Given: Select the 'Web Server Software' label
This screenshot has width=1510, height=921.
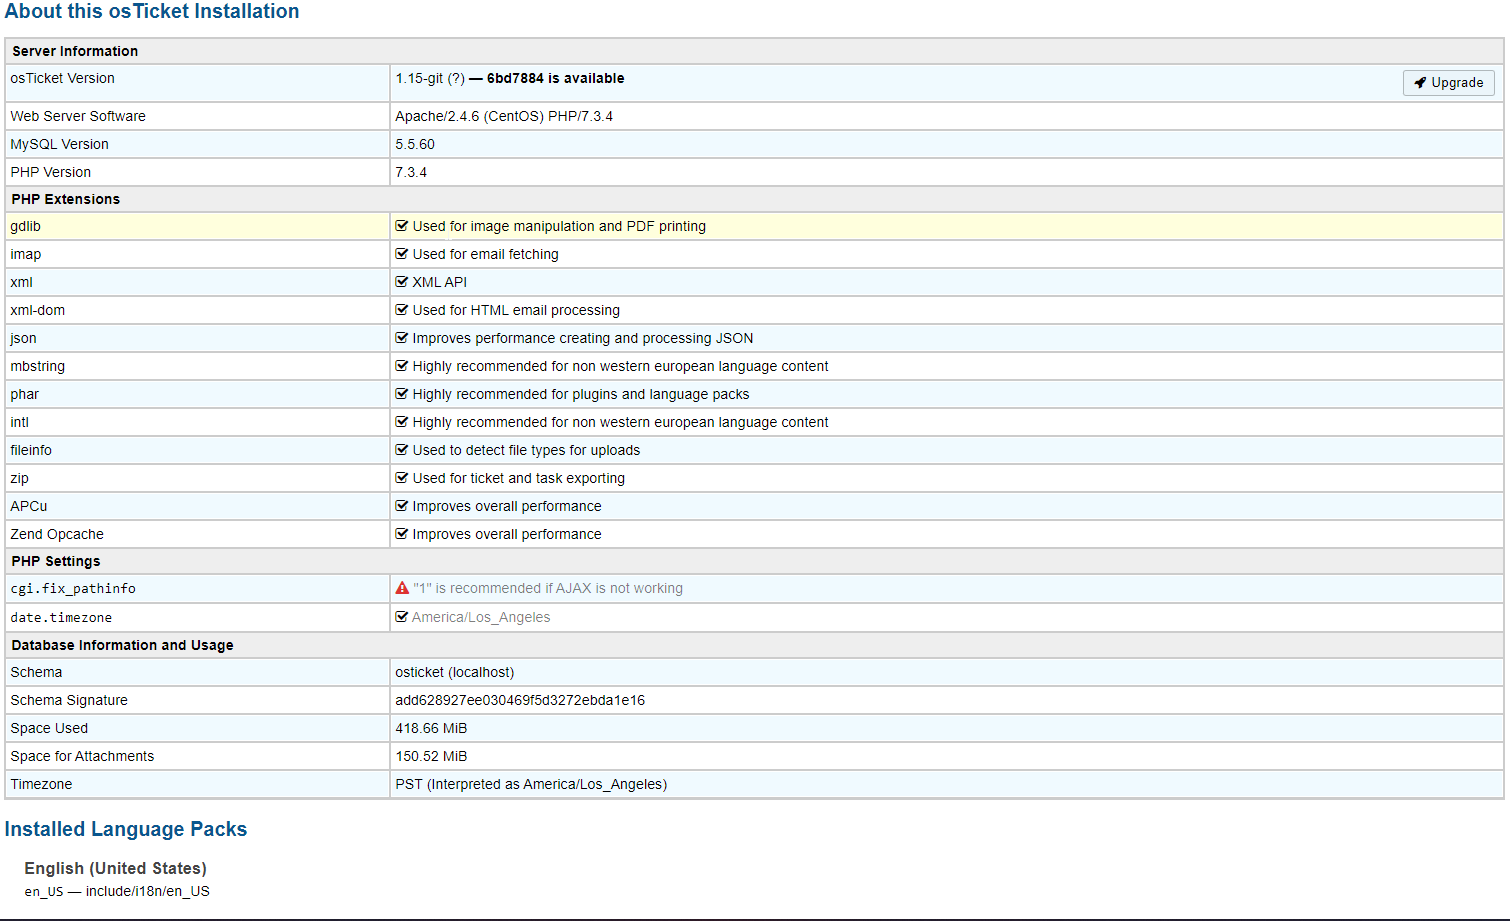Looking at the screenshot, I should pyautogui.click(x=78, y=116).
